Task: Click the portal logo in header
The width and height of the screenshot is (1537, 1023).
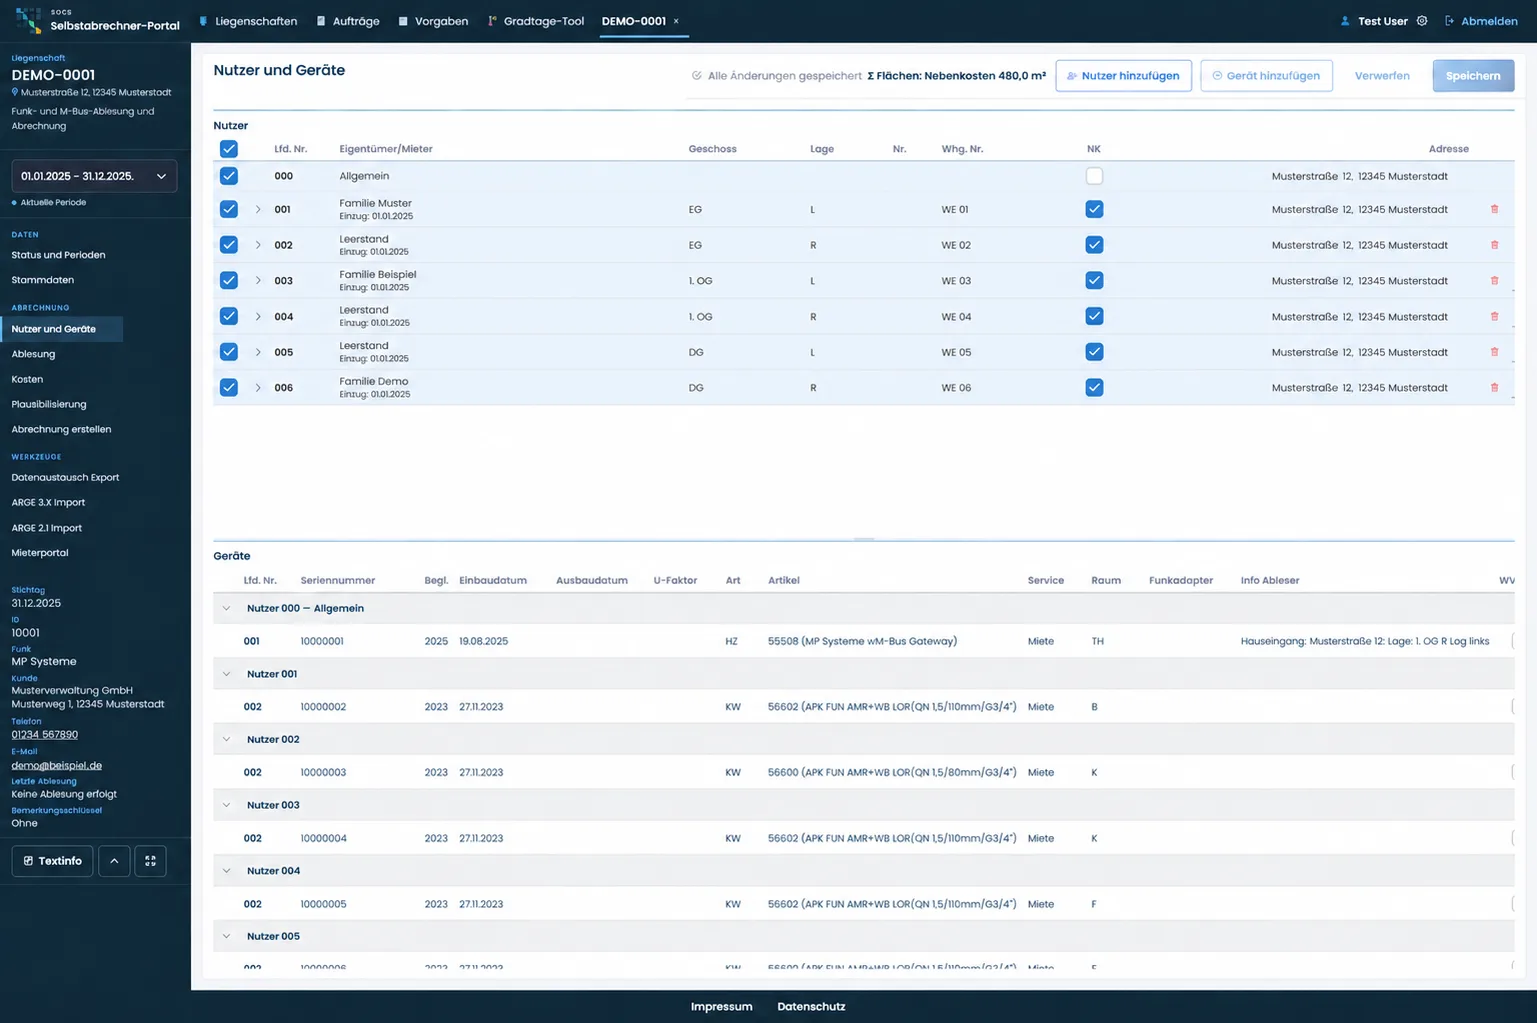Action: click(28, 21)
